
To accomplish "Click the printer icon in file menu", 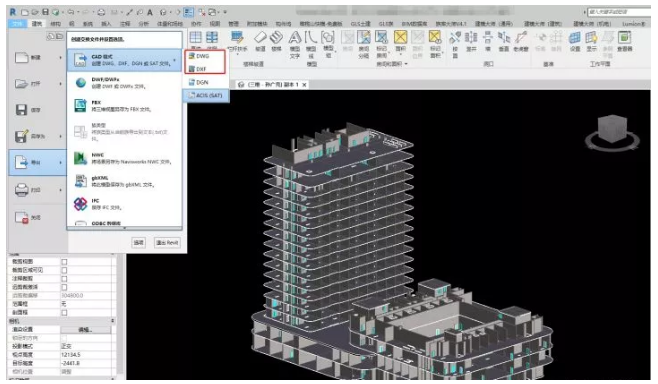I will [x=21, y=190].
